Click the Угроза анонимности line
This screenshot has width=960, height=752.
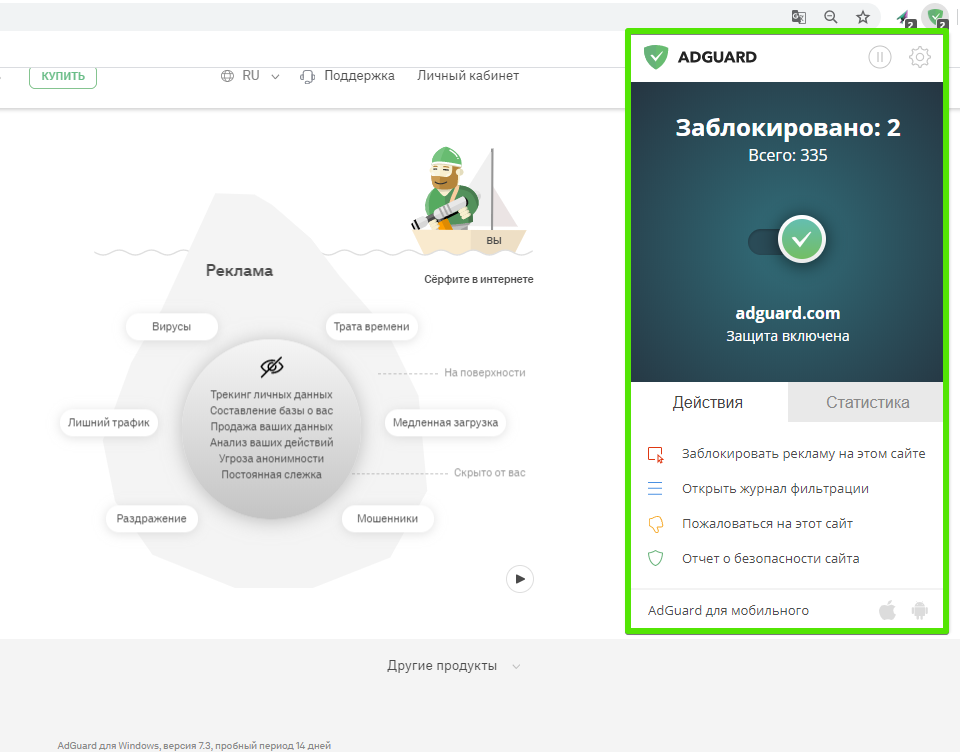(x=272, y=459)
